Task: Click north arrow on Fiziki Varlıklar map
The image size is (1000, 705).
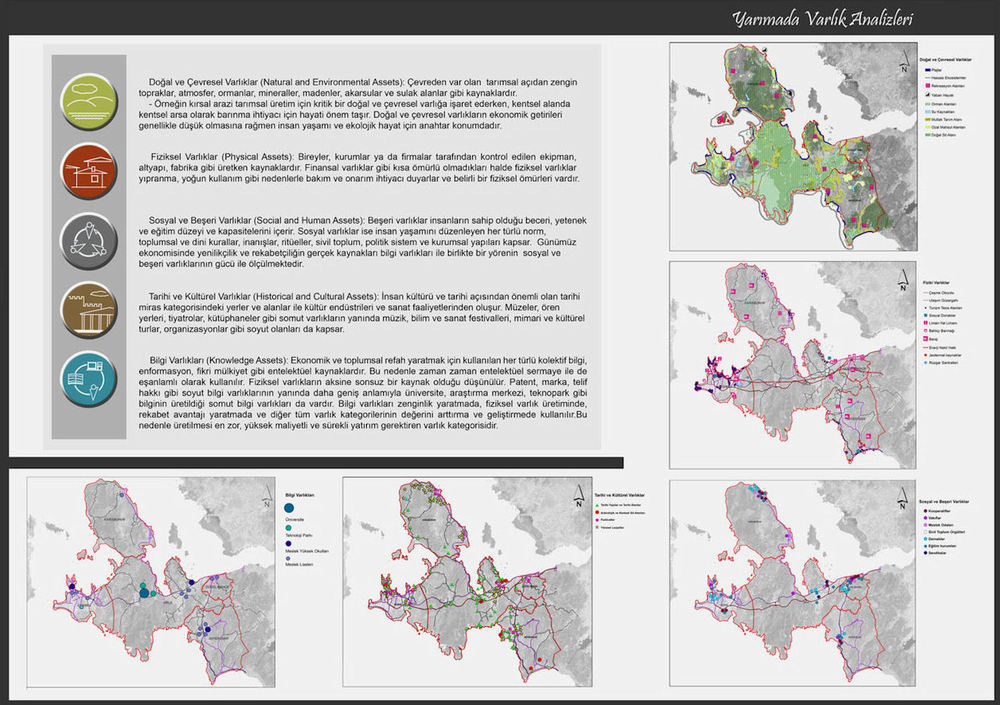Action: (x=904, y=282)
